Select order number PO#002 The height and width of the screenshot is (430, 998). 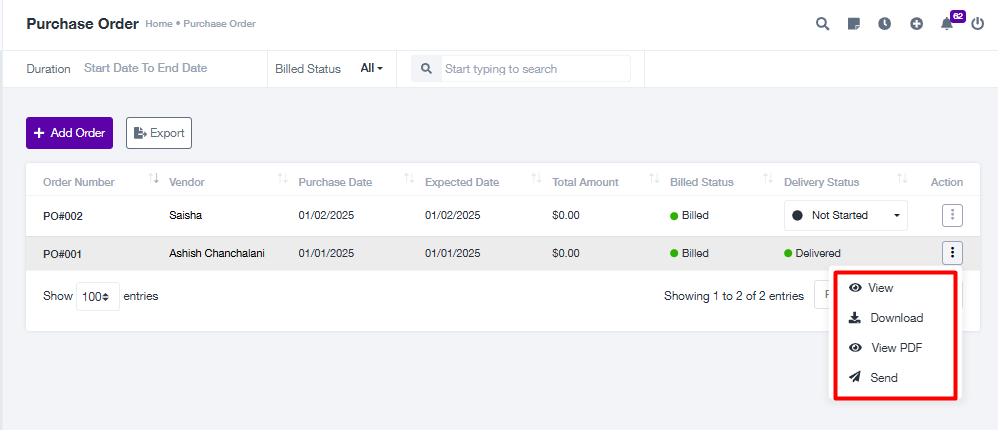click(x=63, y=216)
